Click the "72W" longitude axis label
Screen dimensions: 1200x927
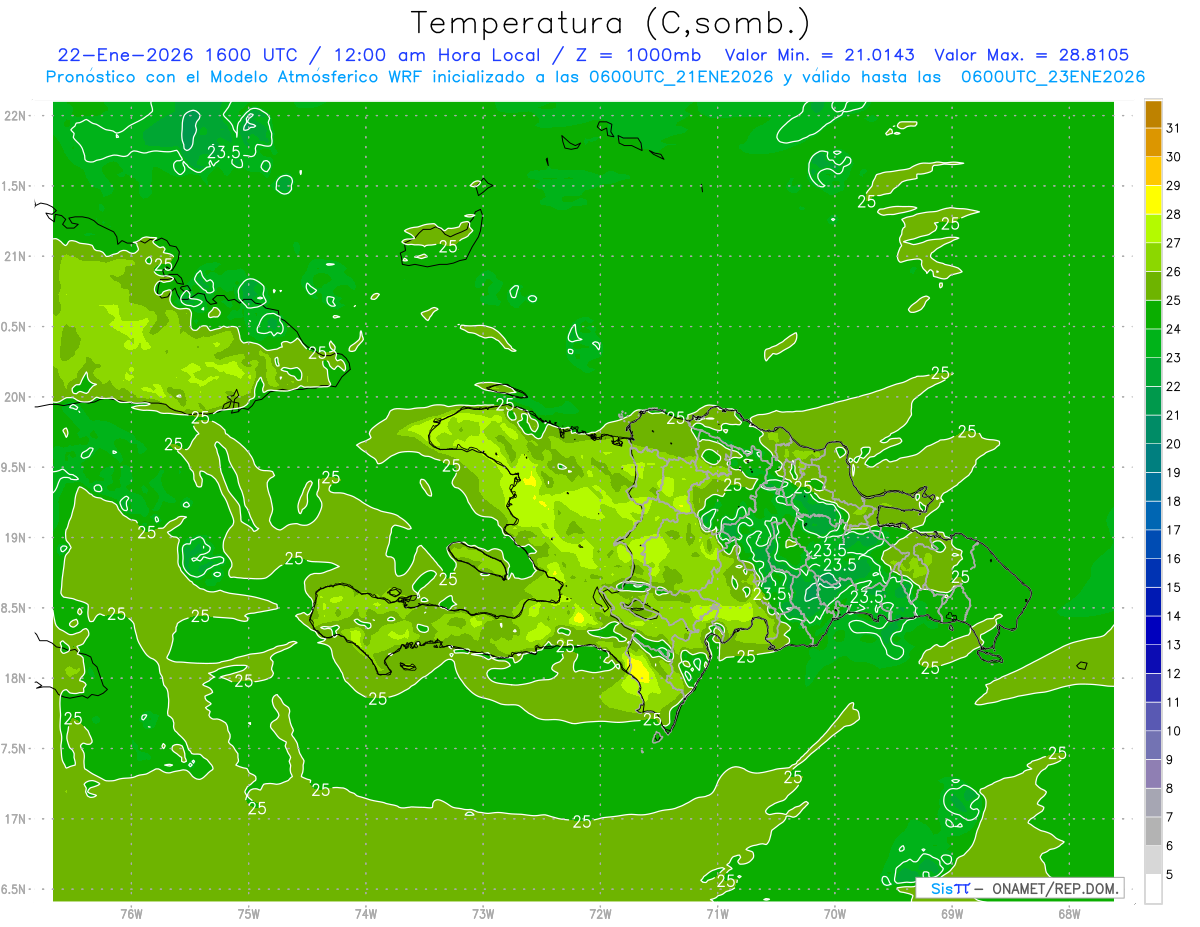pyautogui.click(x=600, y=914)
